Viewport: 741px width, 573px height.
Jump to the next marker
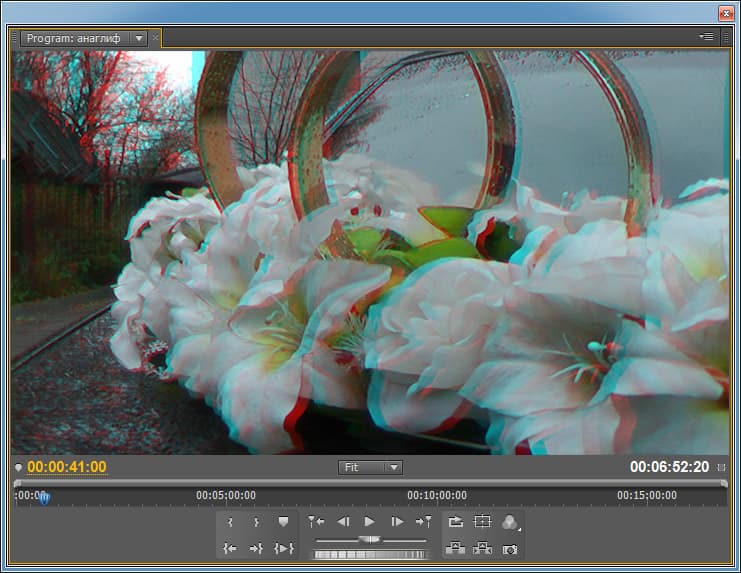click(423, 522)
